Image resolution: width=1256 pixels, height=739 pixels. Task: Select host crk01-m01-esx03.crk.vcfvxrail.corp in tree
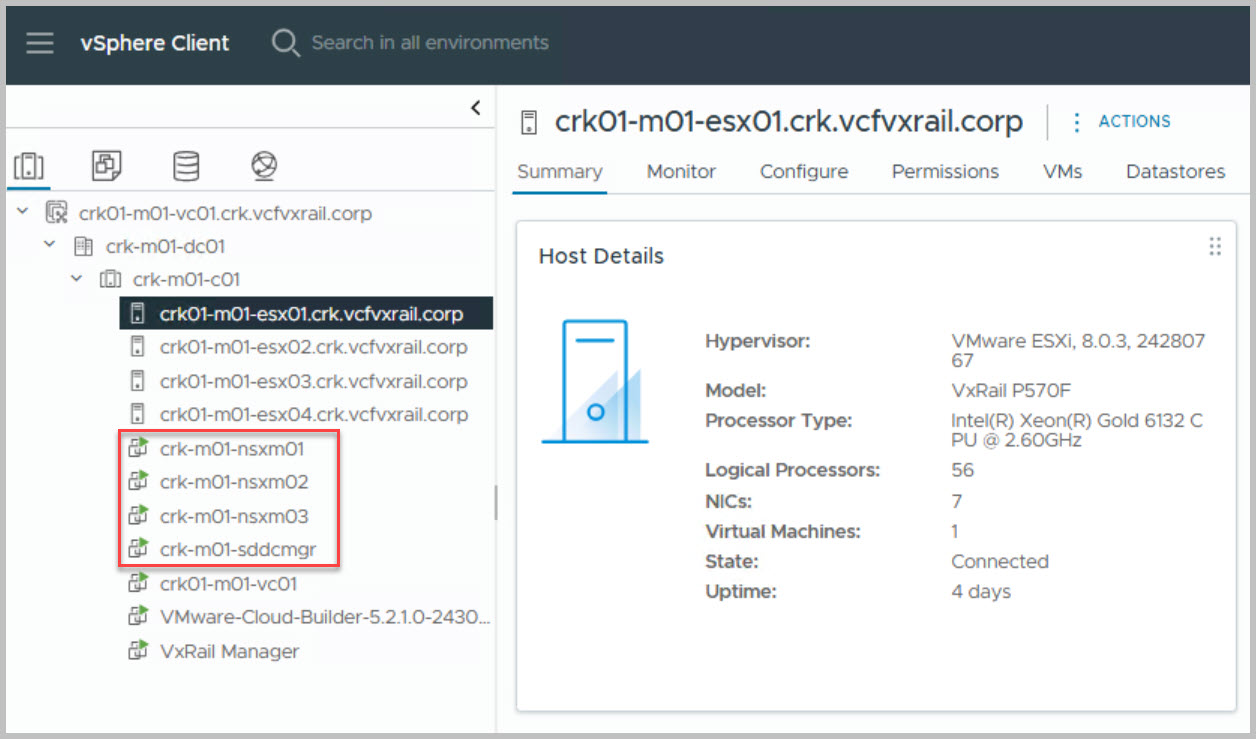(313, 381)
